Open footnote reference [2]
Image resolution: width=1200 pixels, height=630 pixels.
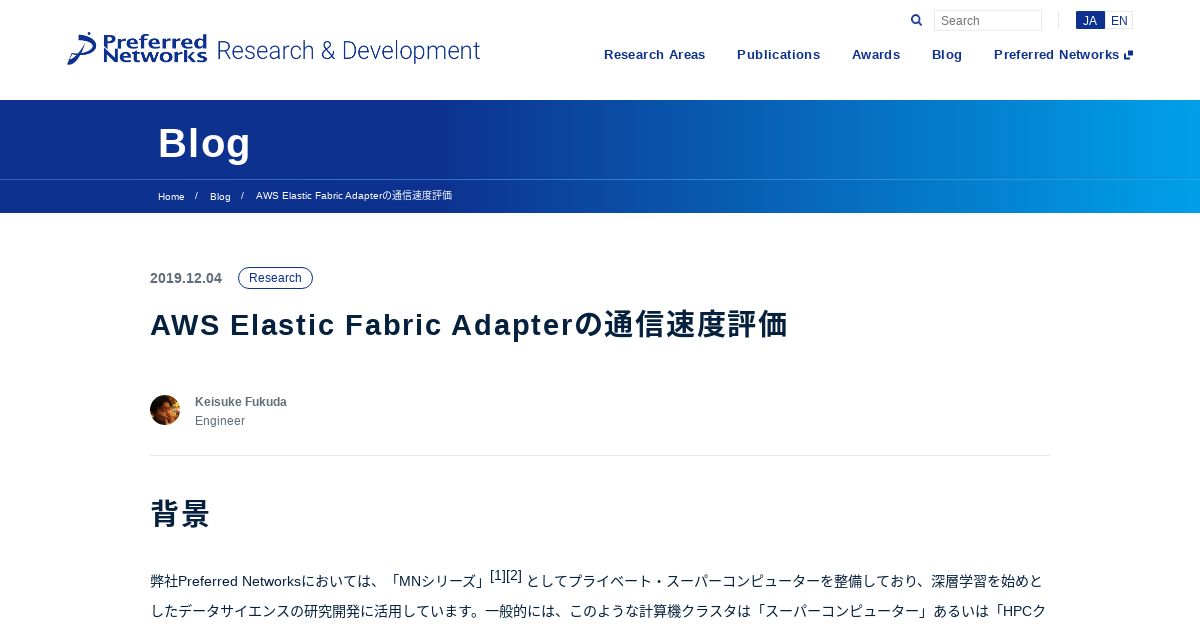(514, 575)
